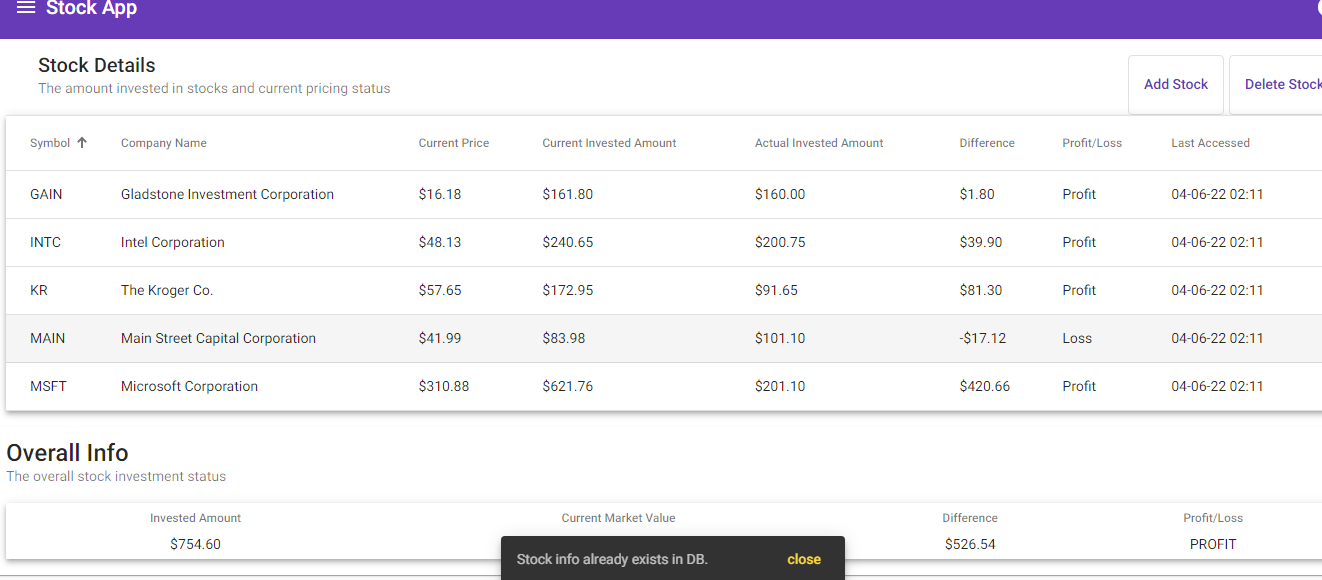1322x580 pixels.
Task: Sort by the Current Price column header
Action: point(454,142)
